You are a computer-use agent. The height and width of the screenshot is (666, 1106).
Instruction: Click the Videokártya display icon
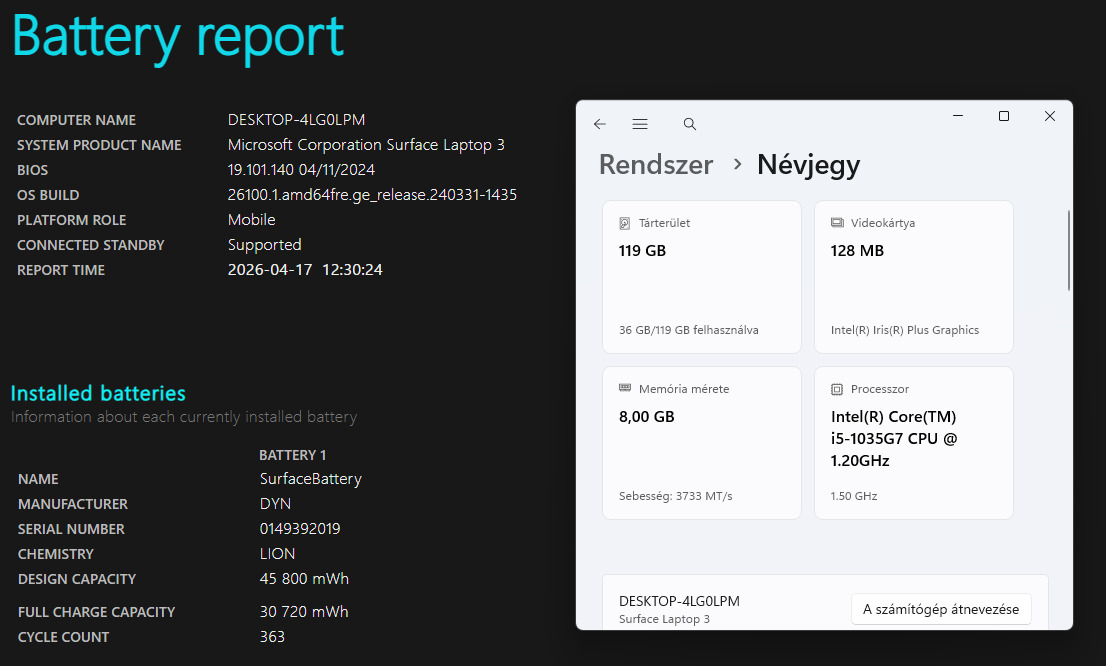click(837, 223)
